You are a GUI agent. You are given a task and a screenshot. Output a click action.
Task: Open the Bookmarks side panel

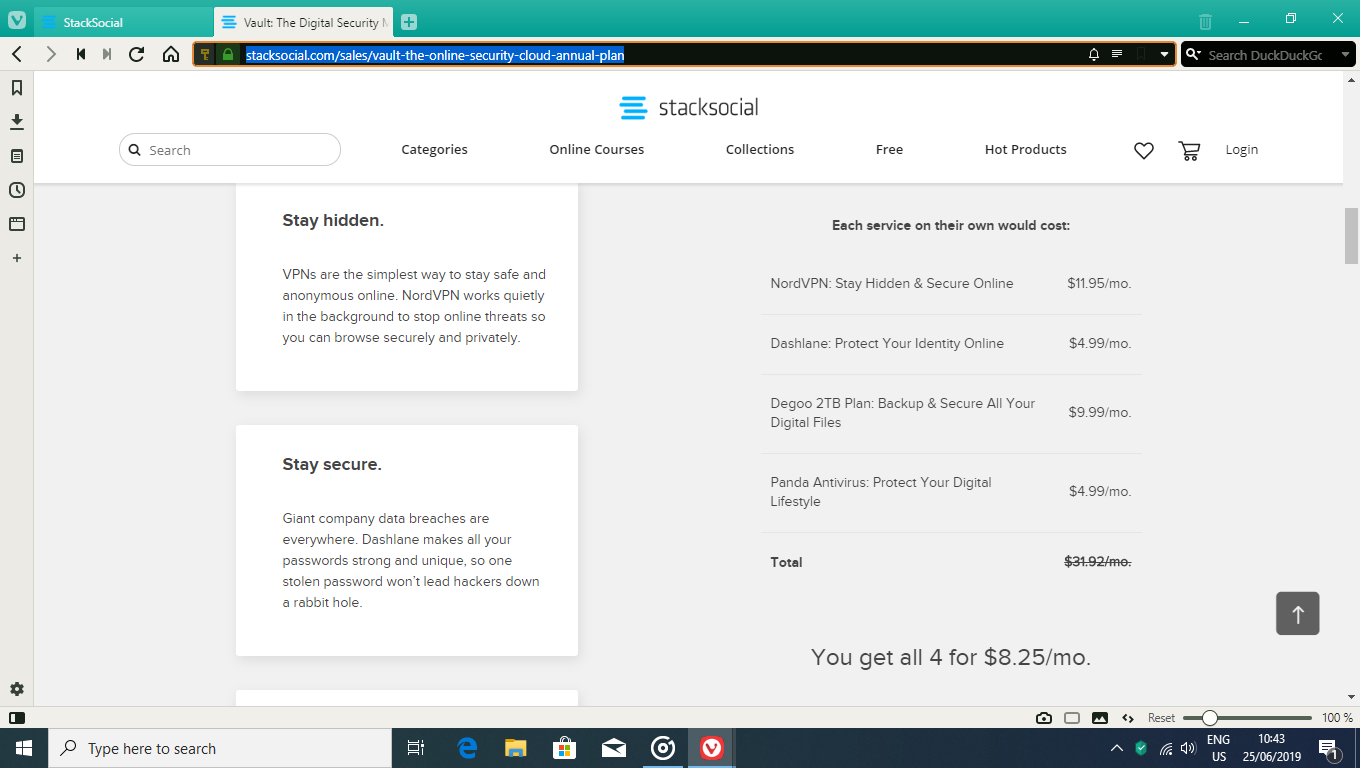click(x=17, y=88)
